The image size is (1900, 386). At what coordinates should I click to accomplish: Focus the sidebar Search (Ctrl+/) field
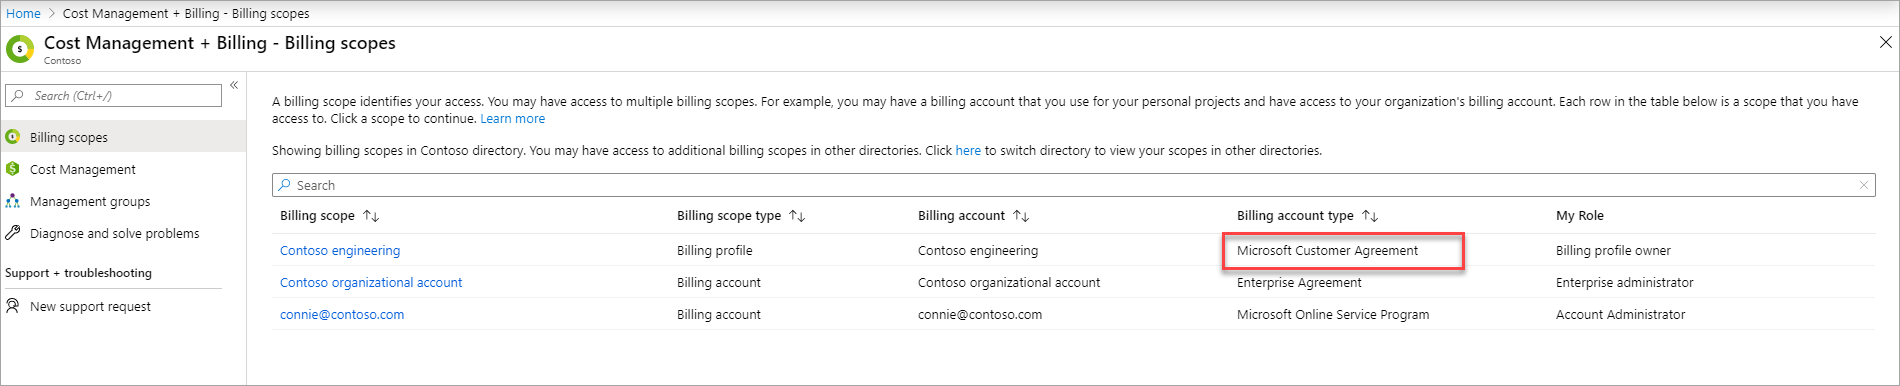(x=113, y=95)
